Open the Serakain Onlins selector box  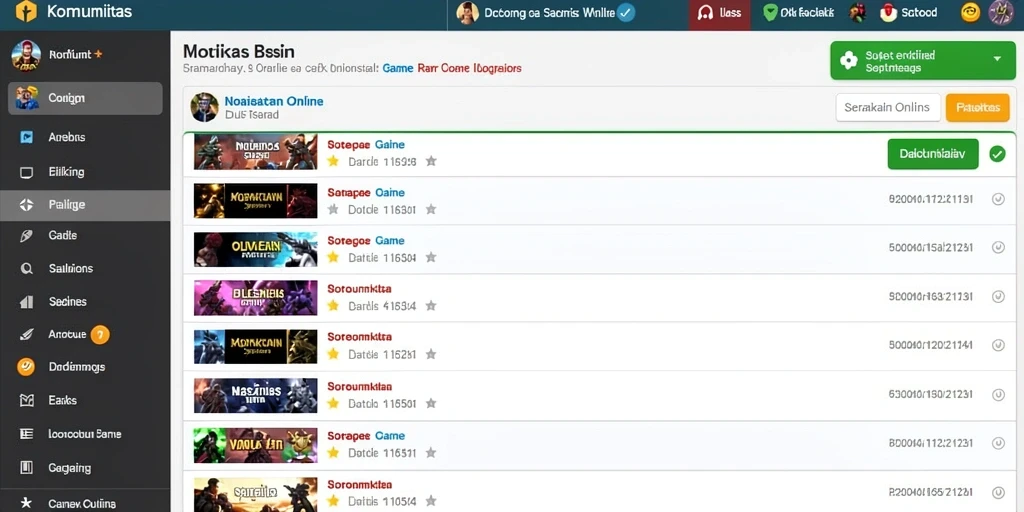click(x=888, y=108)
